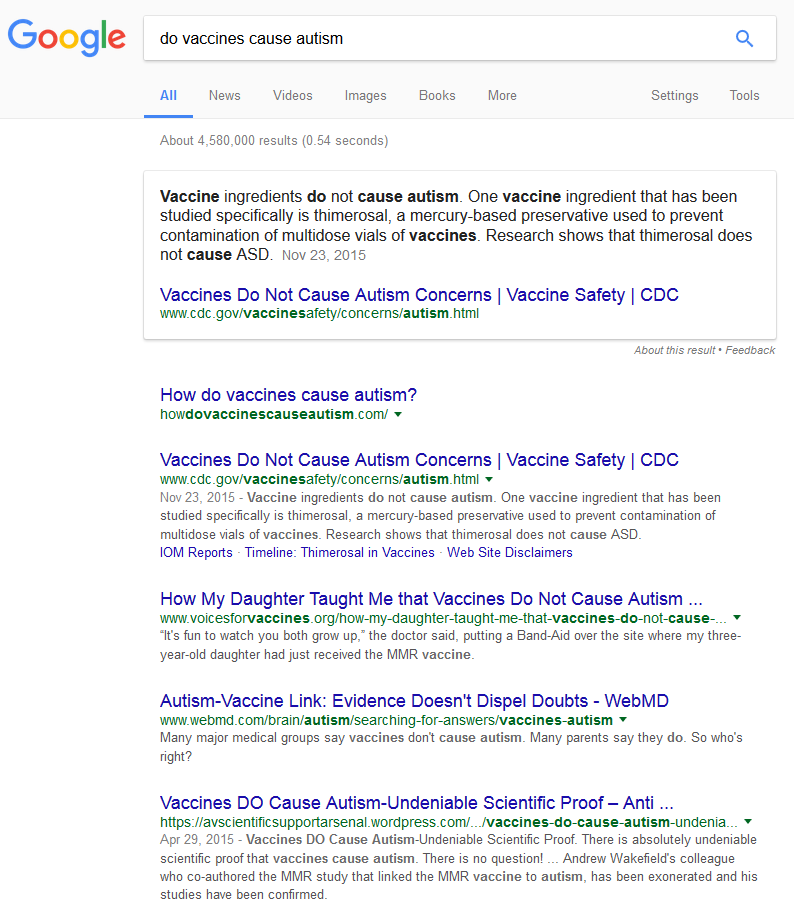
Task: Click the www.voicesforvaccines.org green URL text
Action: coord(443,619)
